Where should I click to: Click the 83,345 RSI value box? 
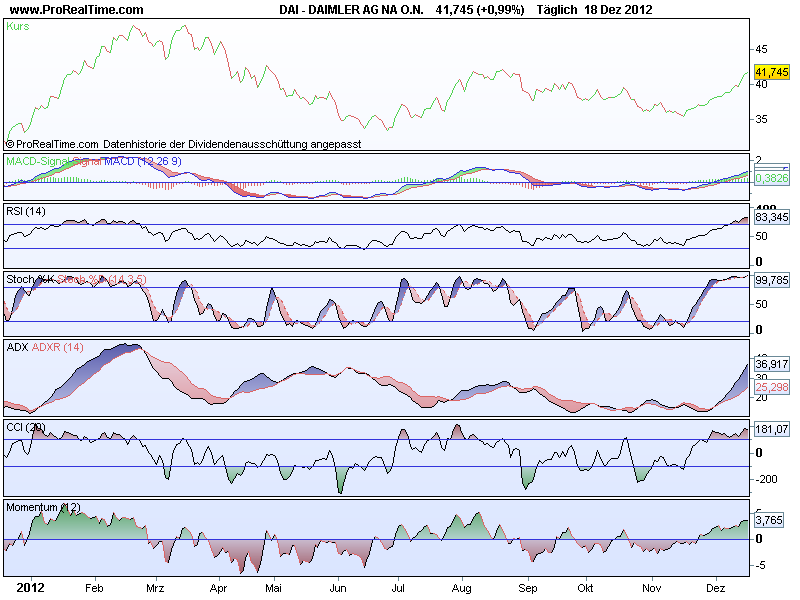771,217
